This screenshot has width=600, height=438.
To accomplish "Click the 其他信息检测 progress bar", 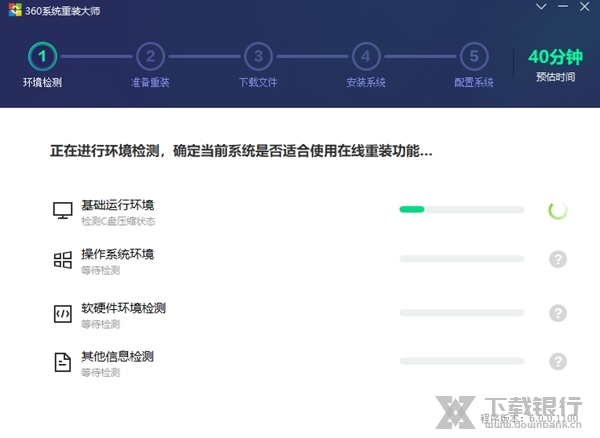I will (461, 361).
